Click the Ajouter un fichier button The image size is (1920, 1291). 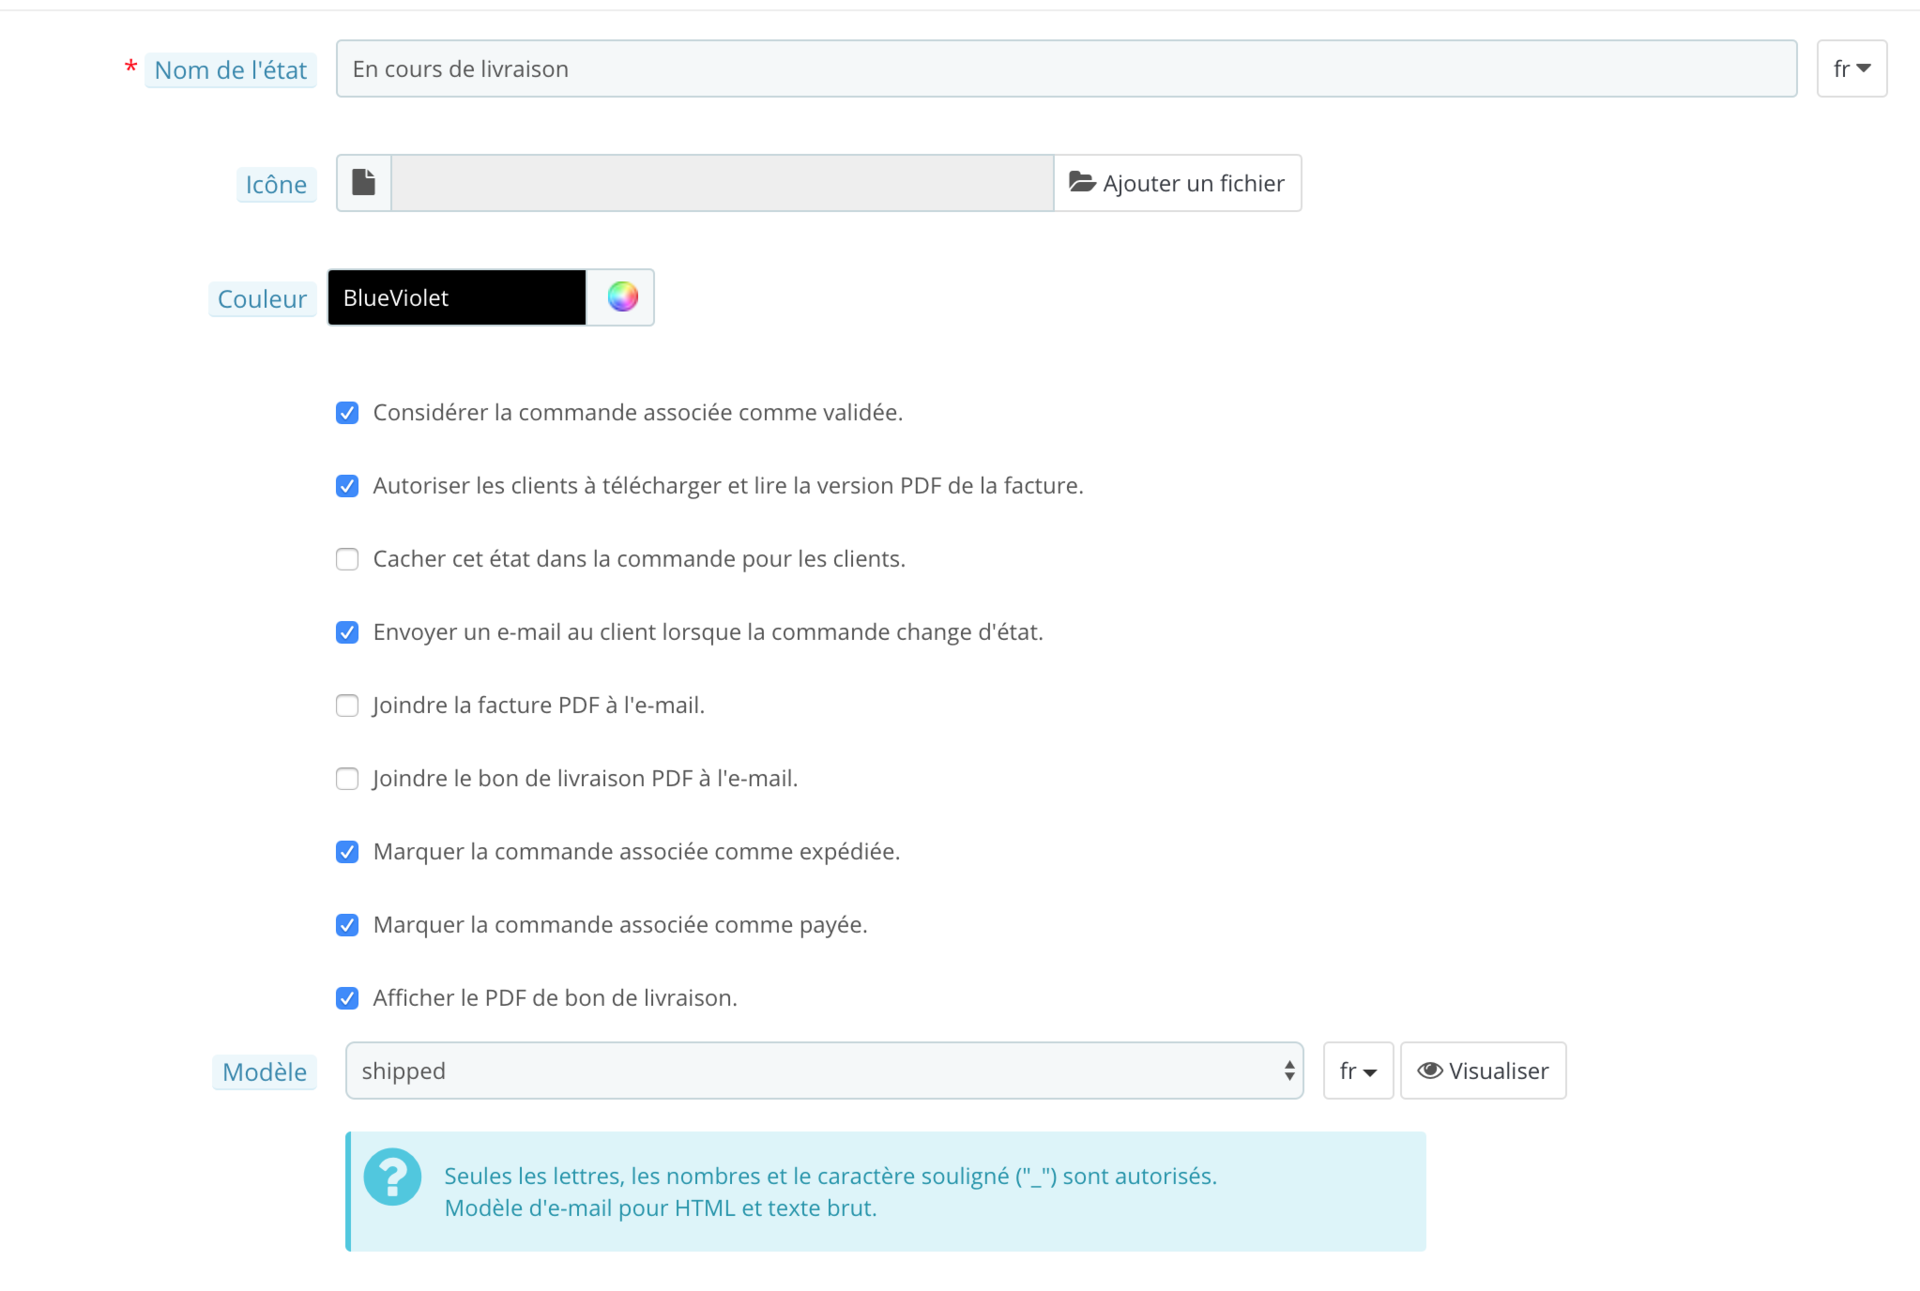(1177, 183)
